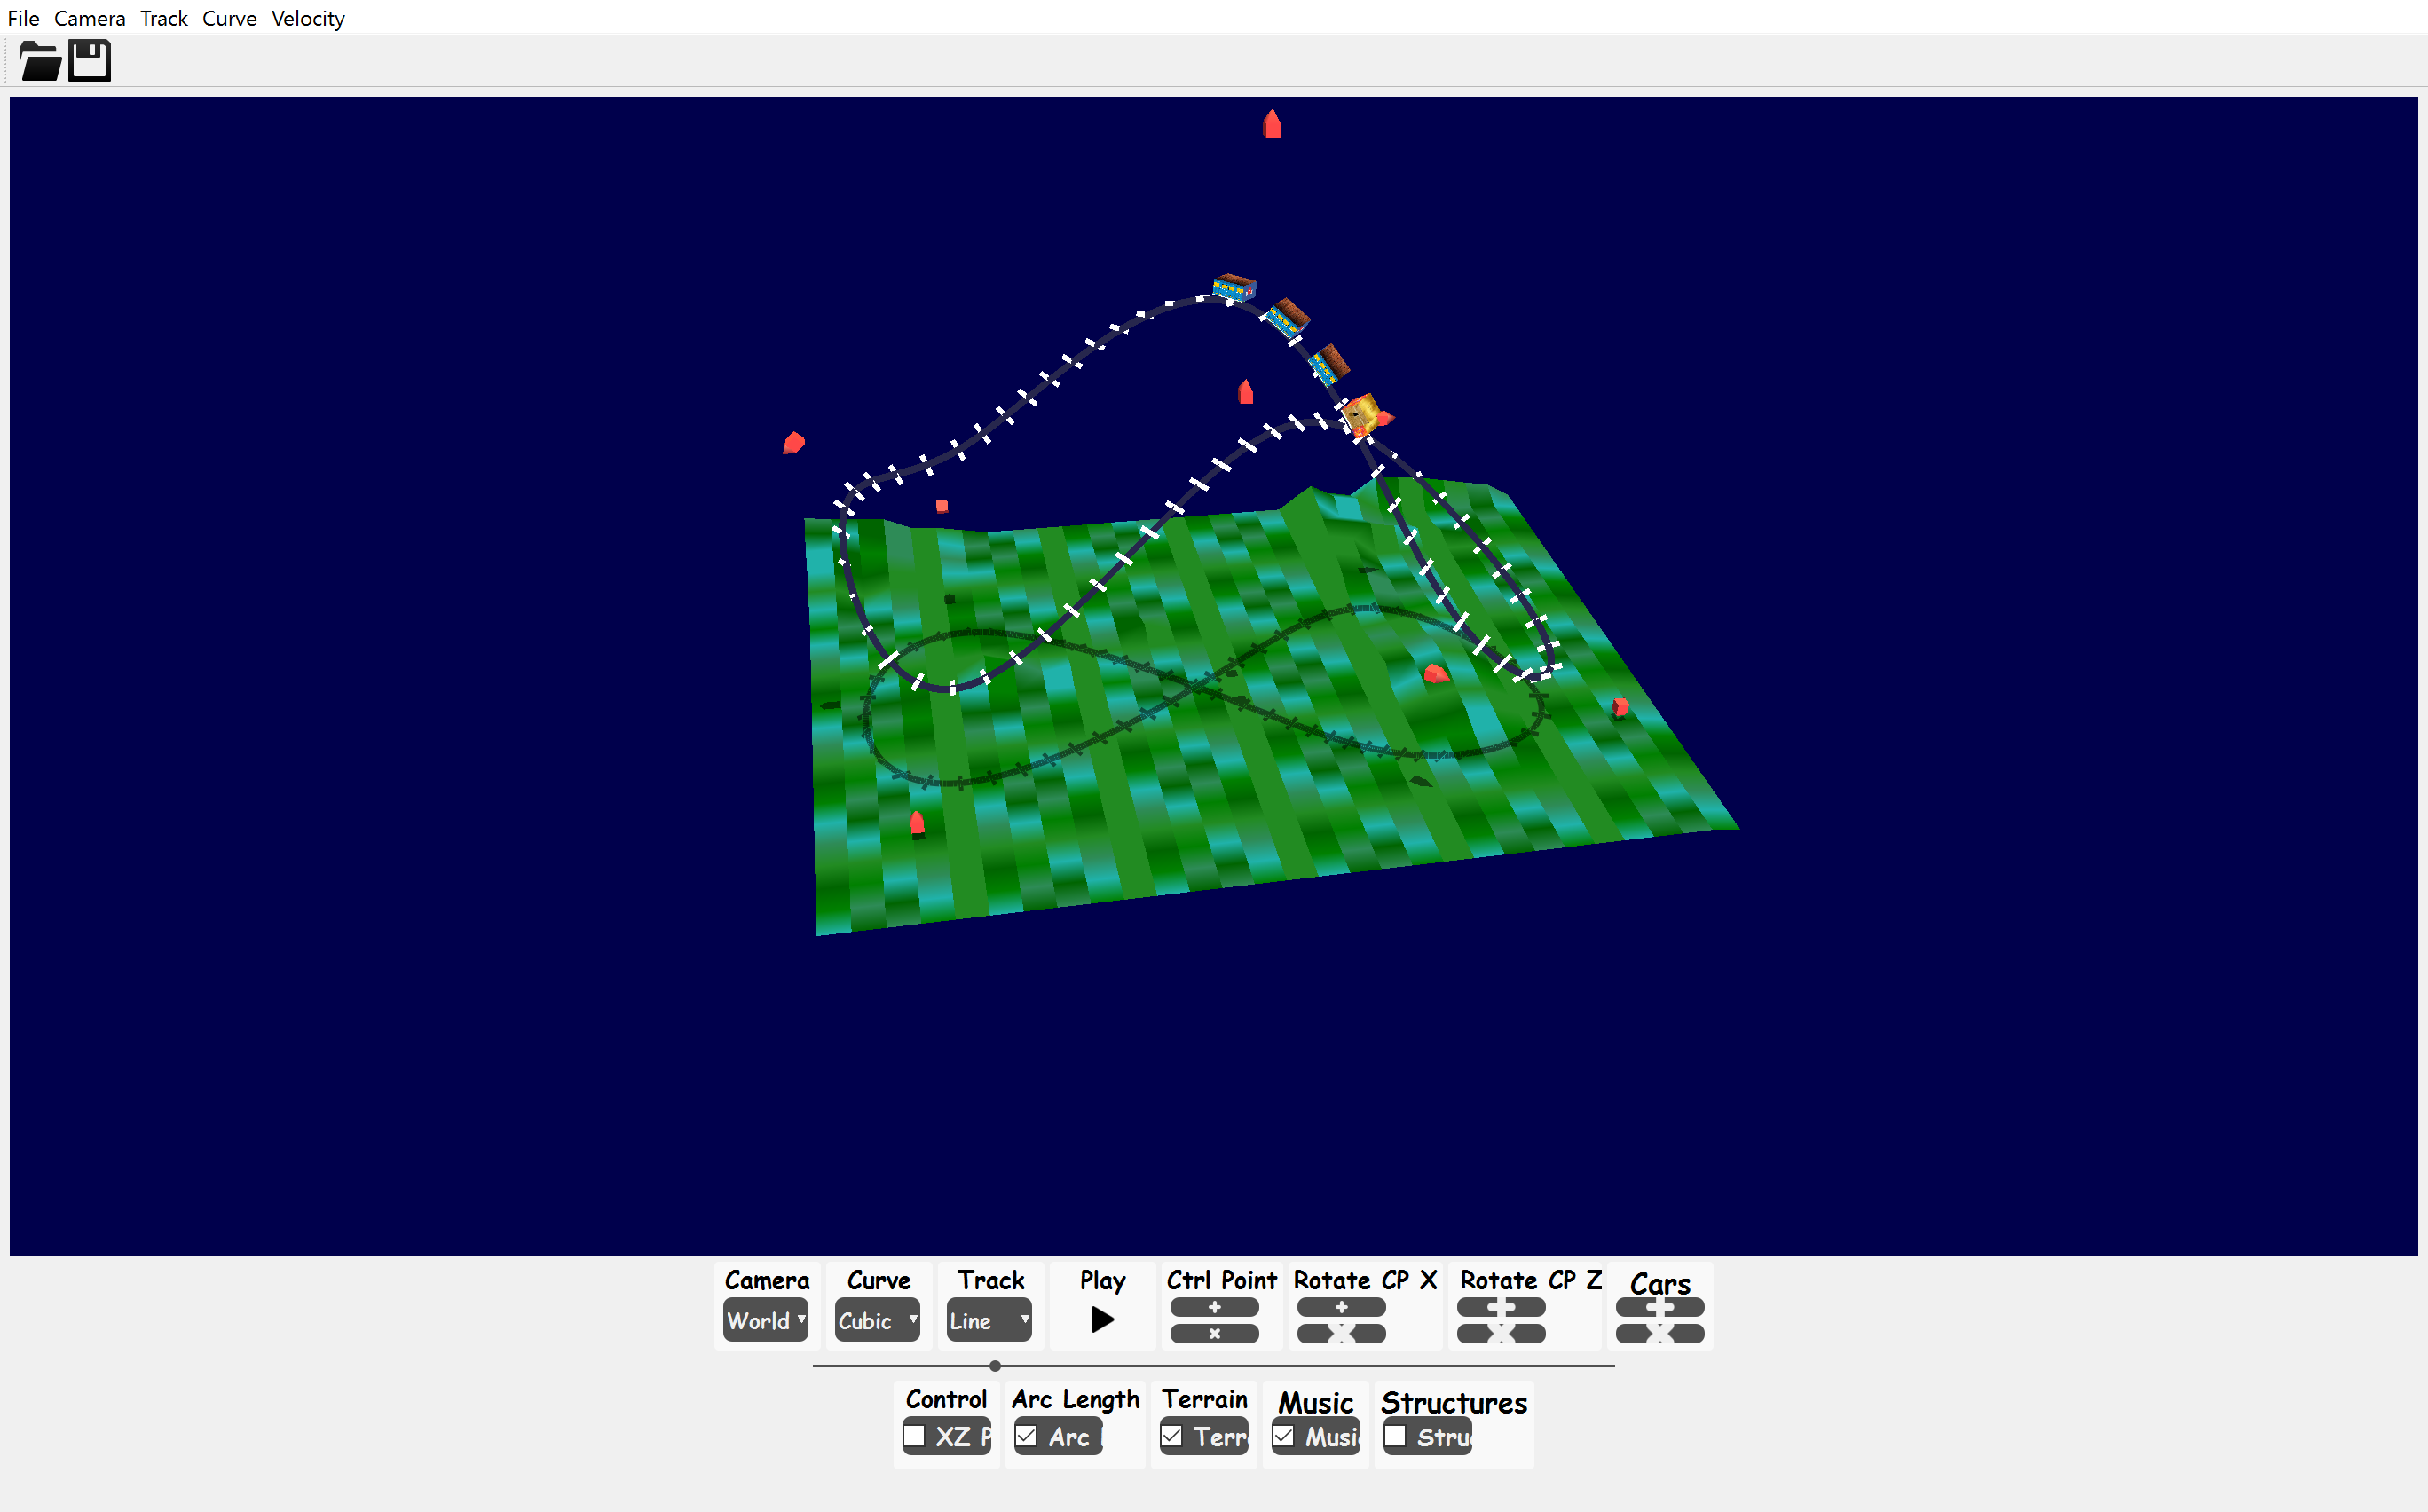Viewport: 2428px width, 1512px height.
Task: Toggle the Terrain checkbox off
Action: coord(1172,1437)
